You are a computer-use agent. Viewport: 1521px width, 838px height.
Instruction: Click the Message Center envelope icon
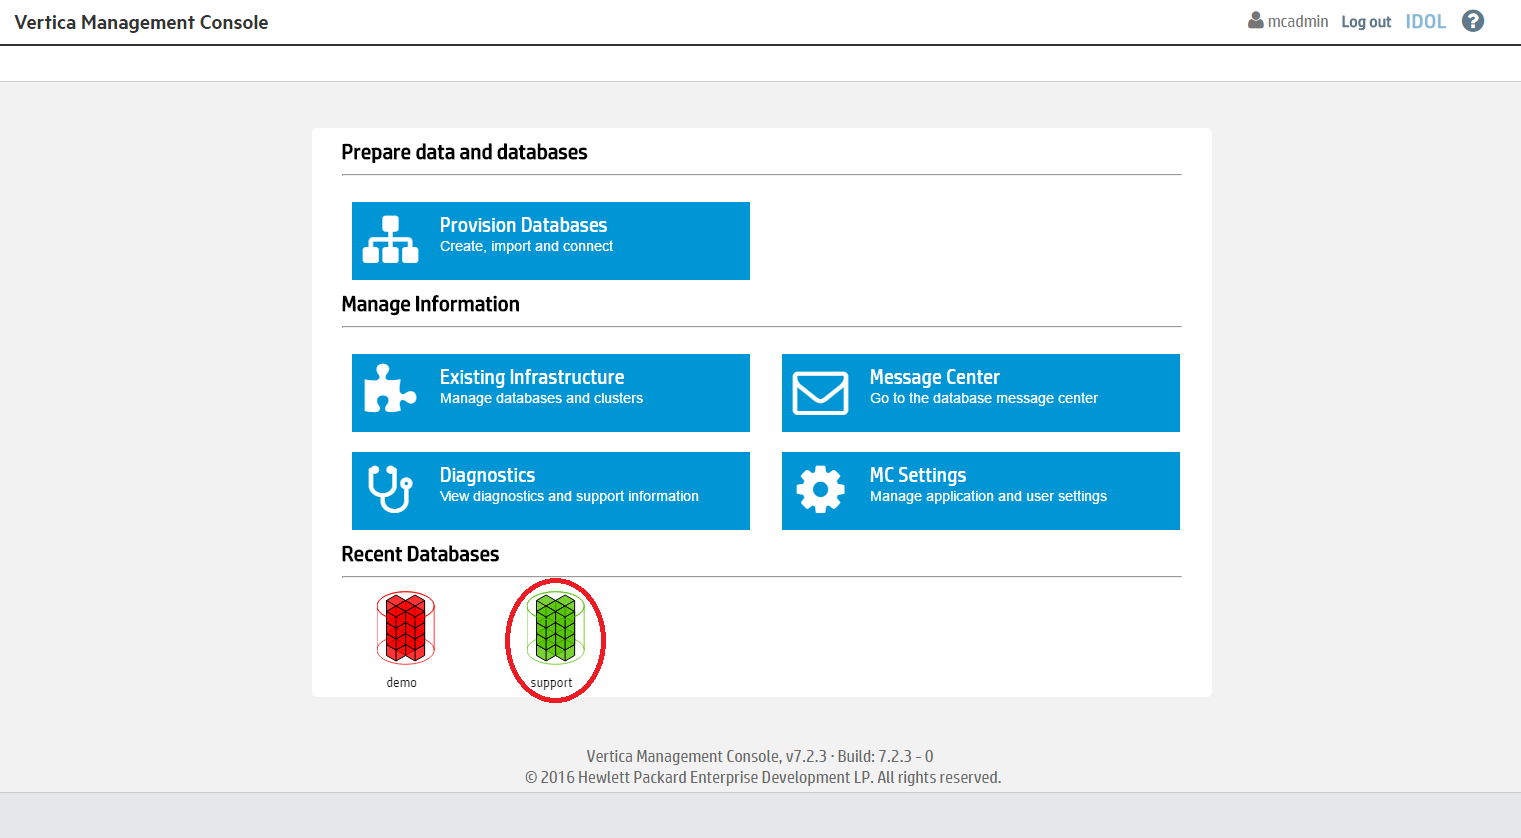click(820, 393)
